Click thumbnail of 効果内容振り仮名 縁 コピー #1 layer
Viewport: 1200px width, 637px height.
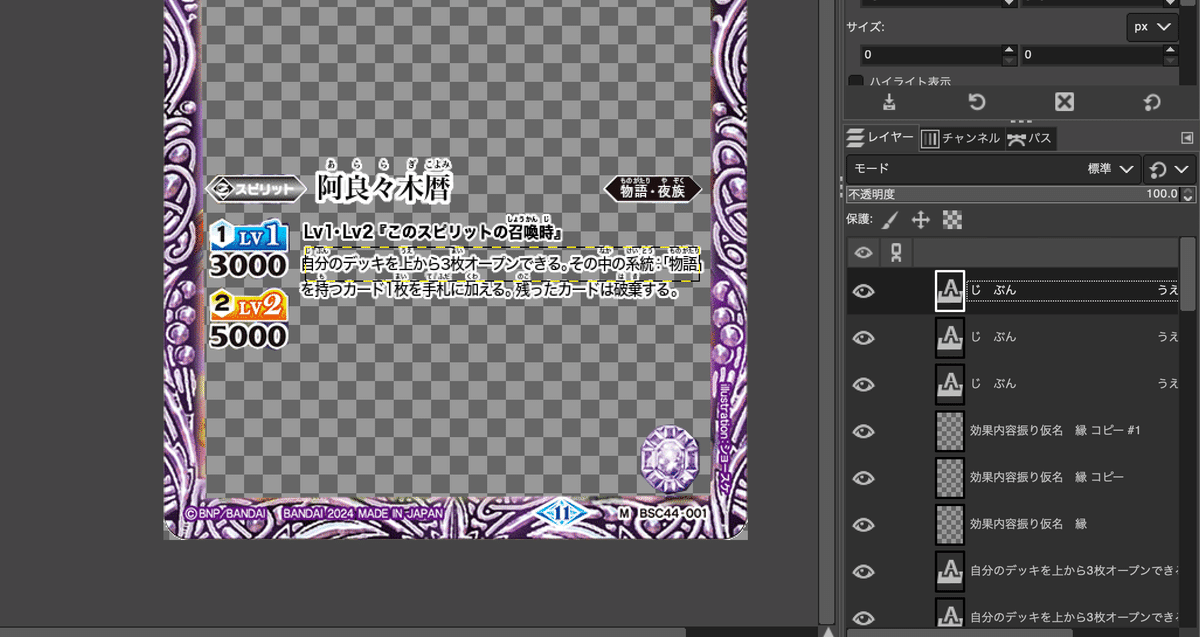tap(949, 431)
